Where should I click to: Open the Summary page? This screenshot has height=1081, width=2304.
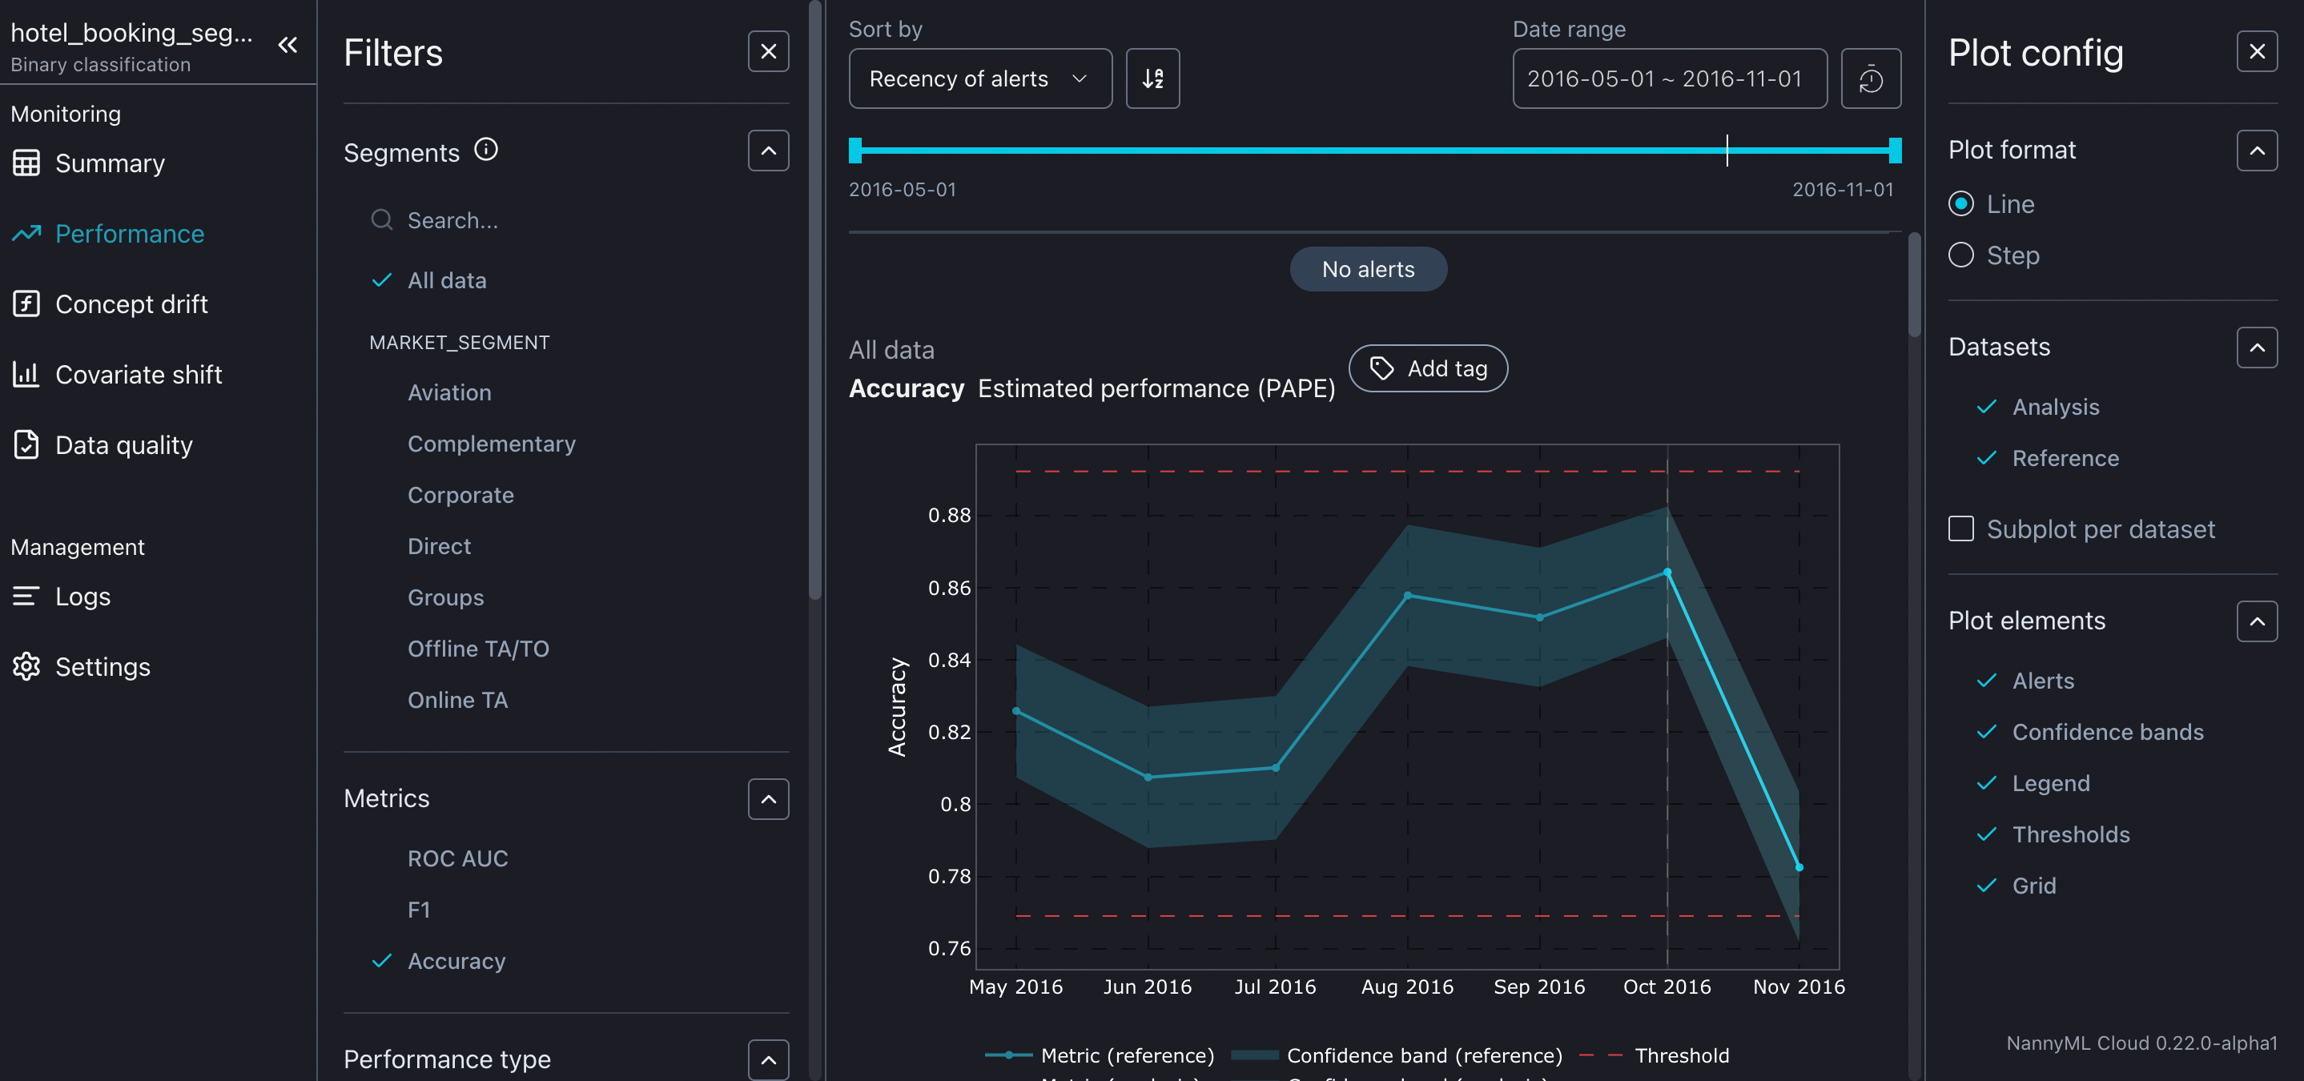coord(109,163)
